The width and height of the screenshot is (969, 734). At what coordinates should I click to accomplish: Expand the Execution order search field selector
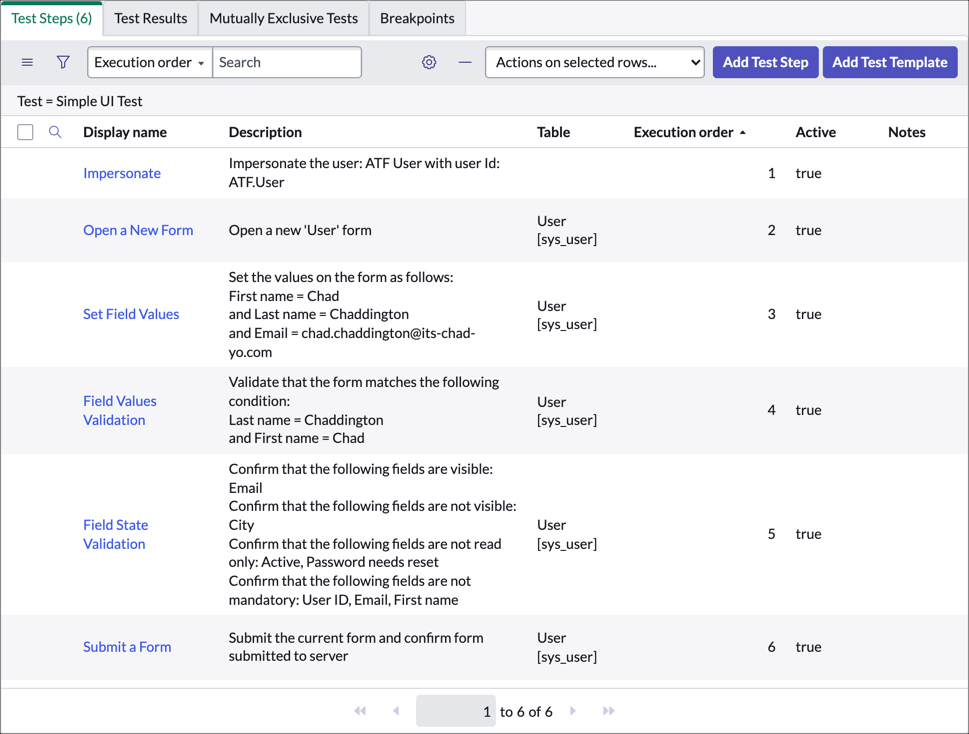point(149,62)
